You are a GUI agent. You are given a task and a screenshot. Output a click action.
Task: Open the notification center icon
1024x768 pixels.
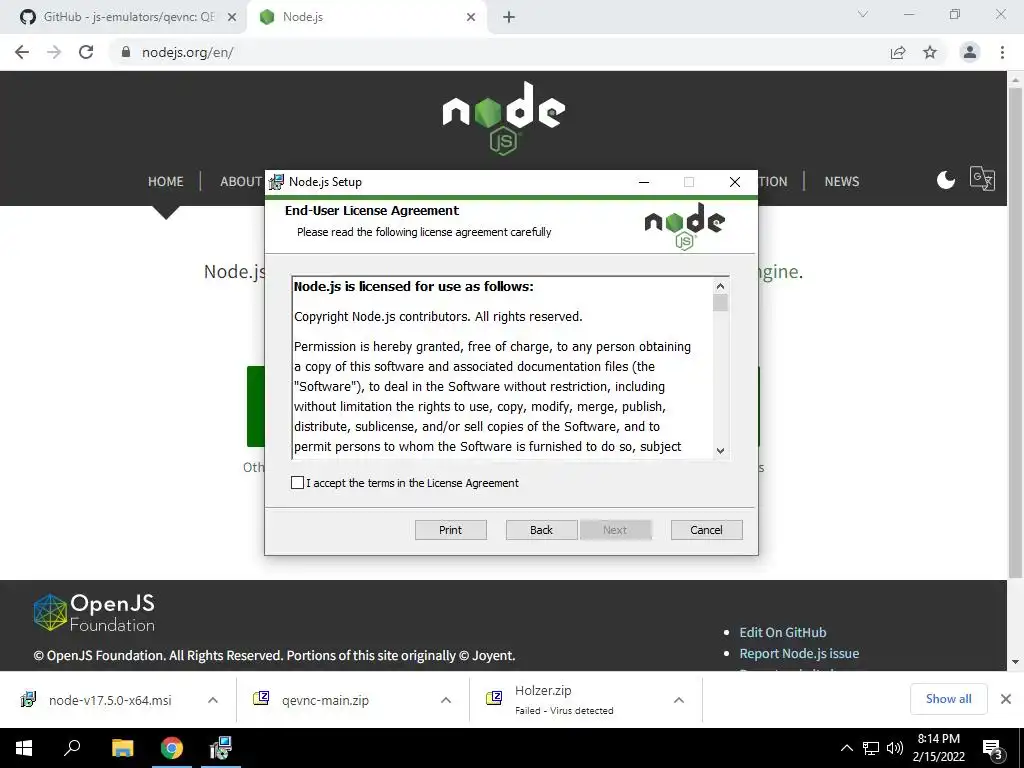click(x=993, y=749)
